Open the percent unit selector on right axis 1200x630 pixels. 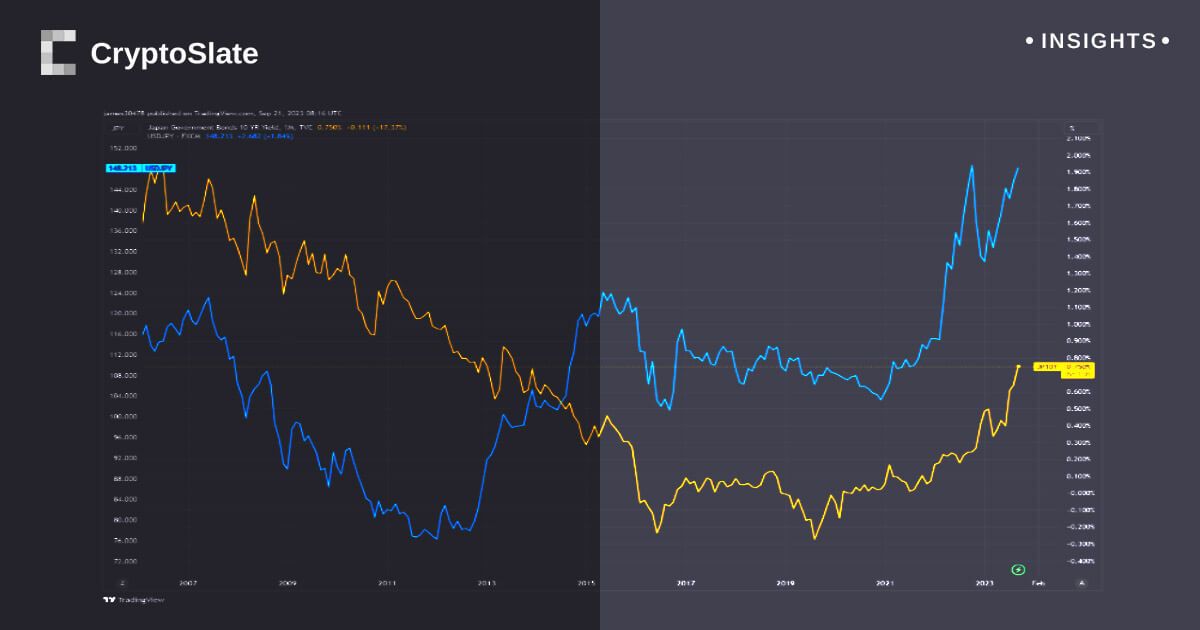point(1071,127)
